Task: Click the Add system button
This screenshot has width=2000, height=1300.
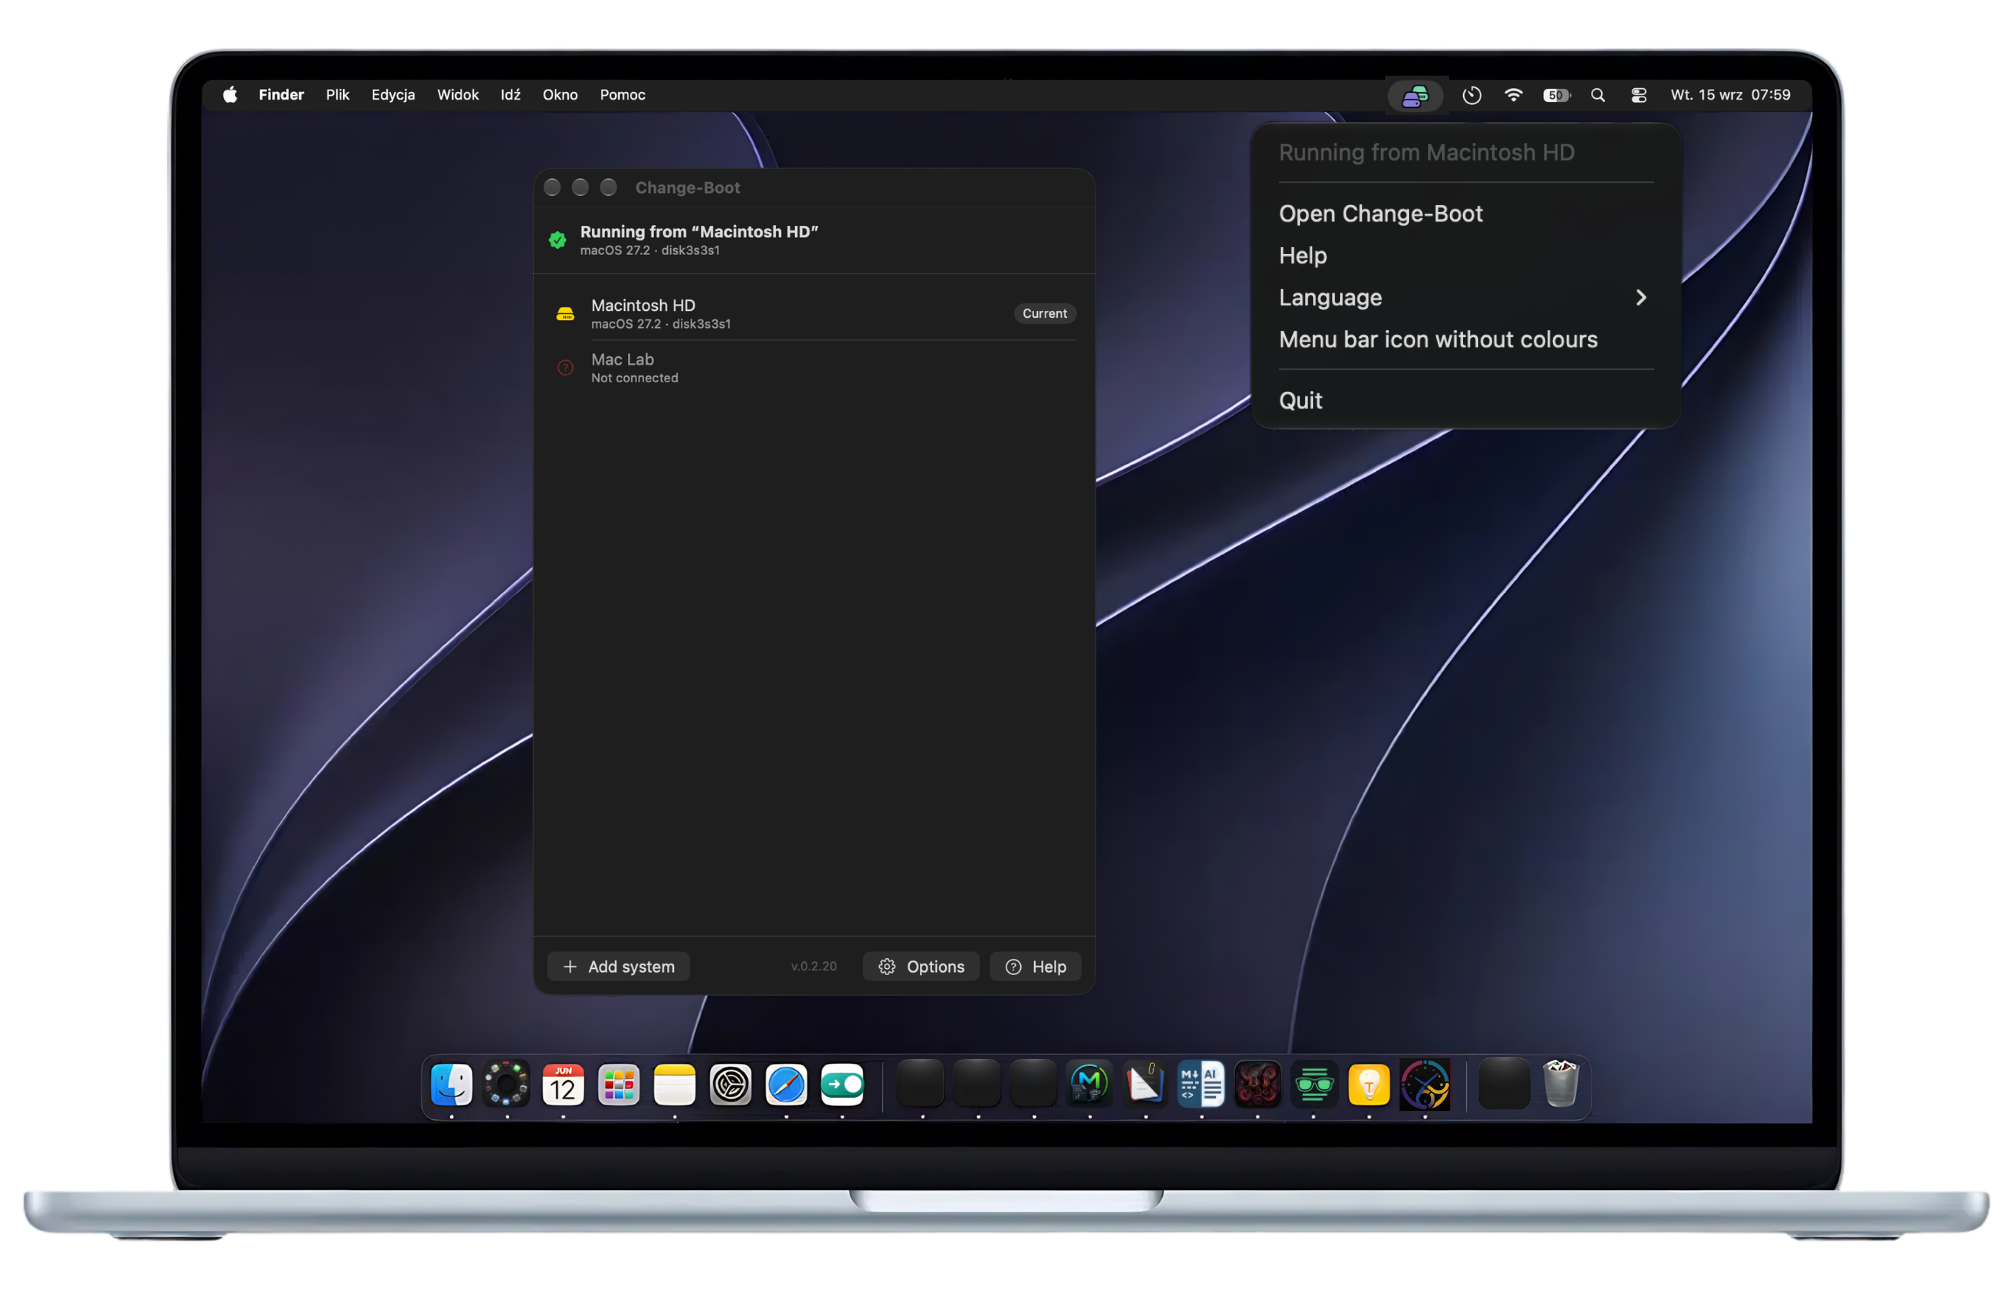Action: click(x=619, y=967)
